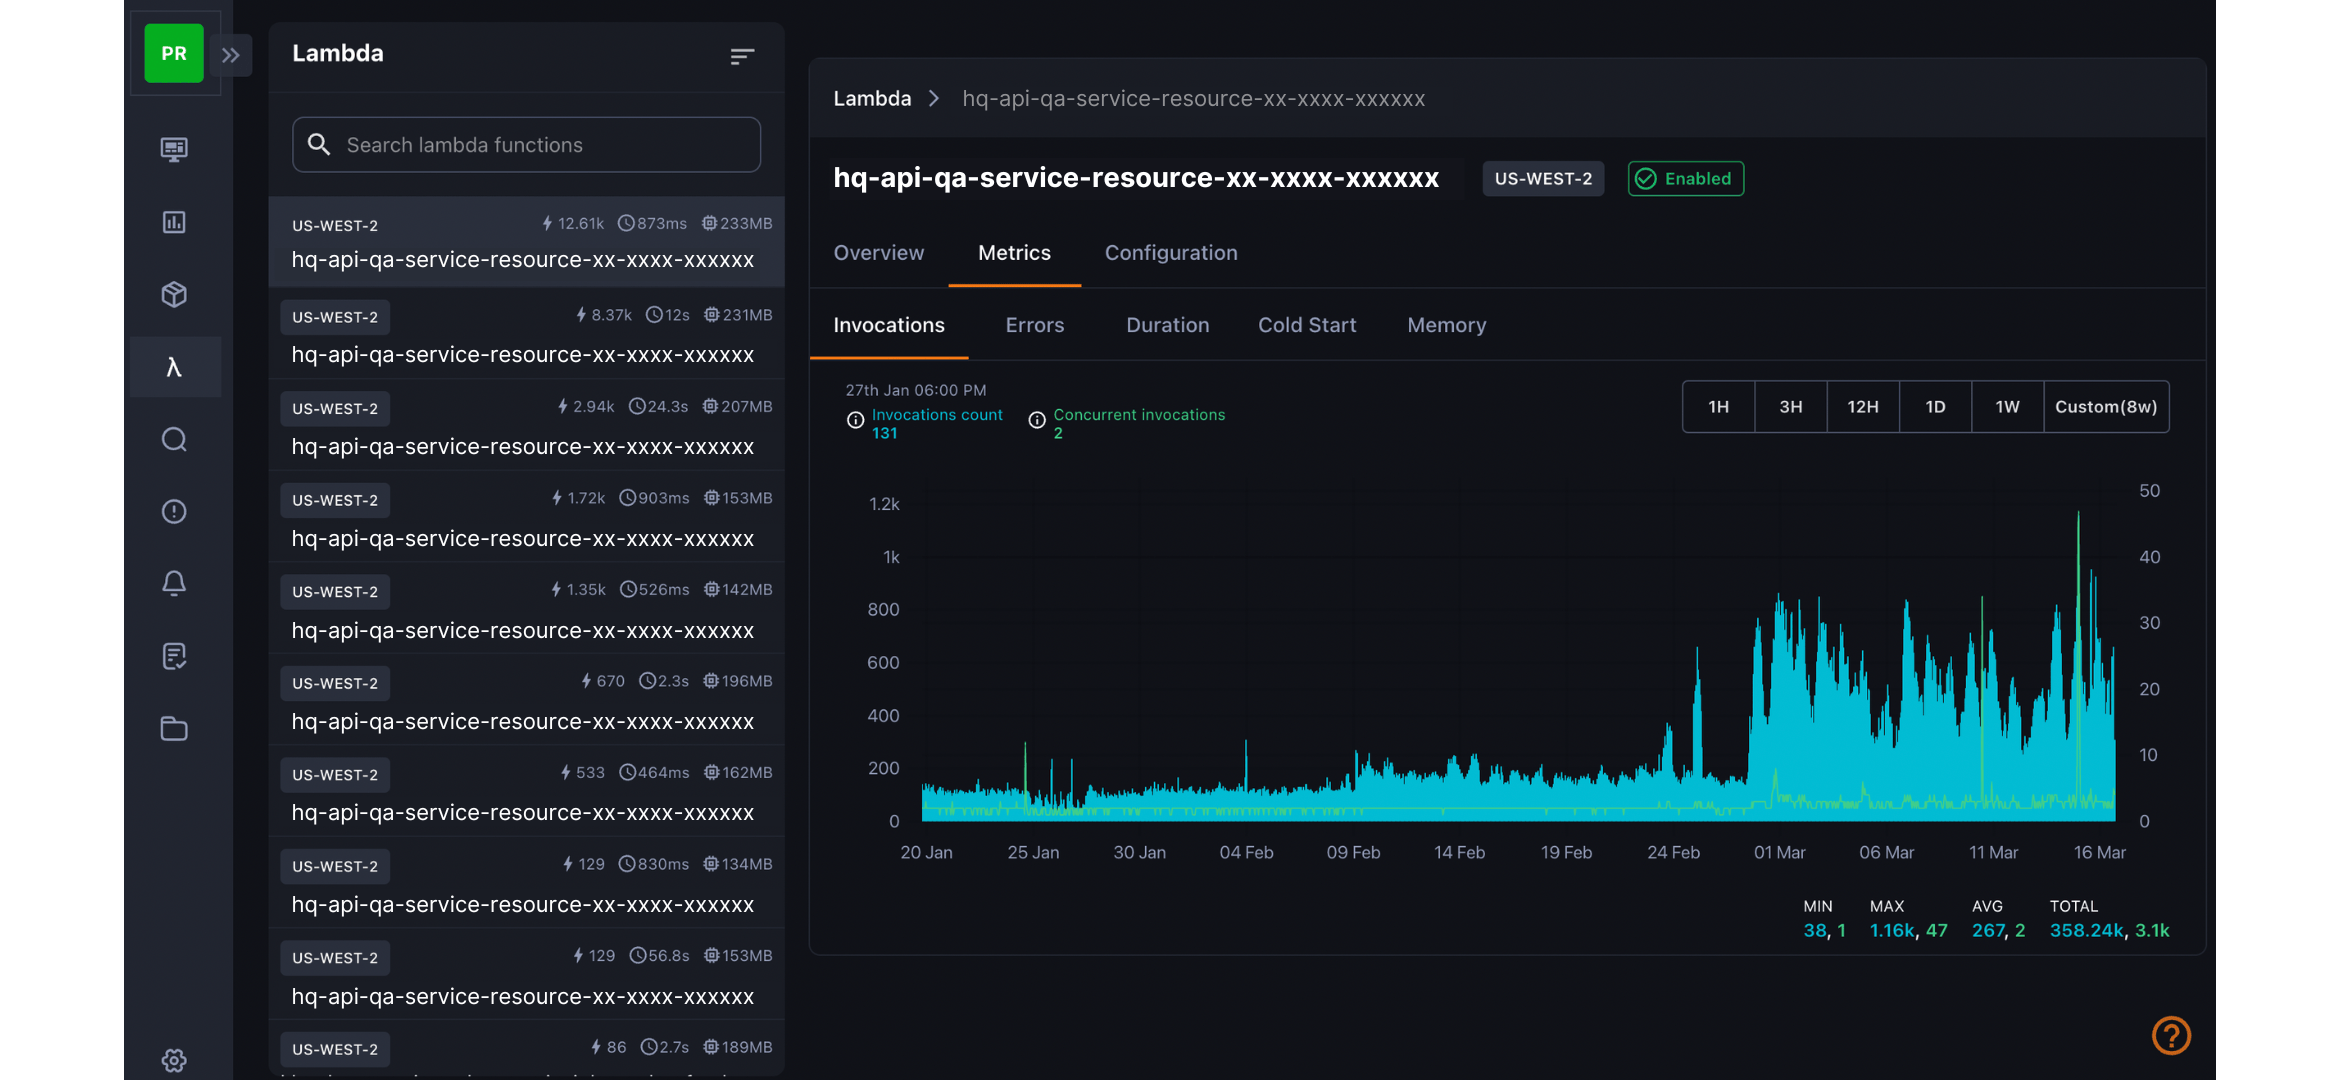Select the Lambda icon in the sidebar
This screenshot has height=1080, width=2340.
point(174,367)
